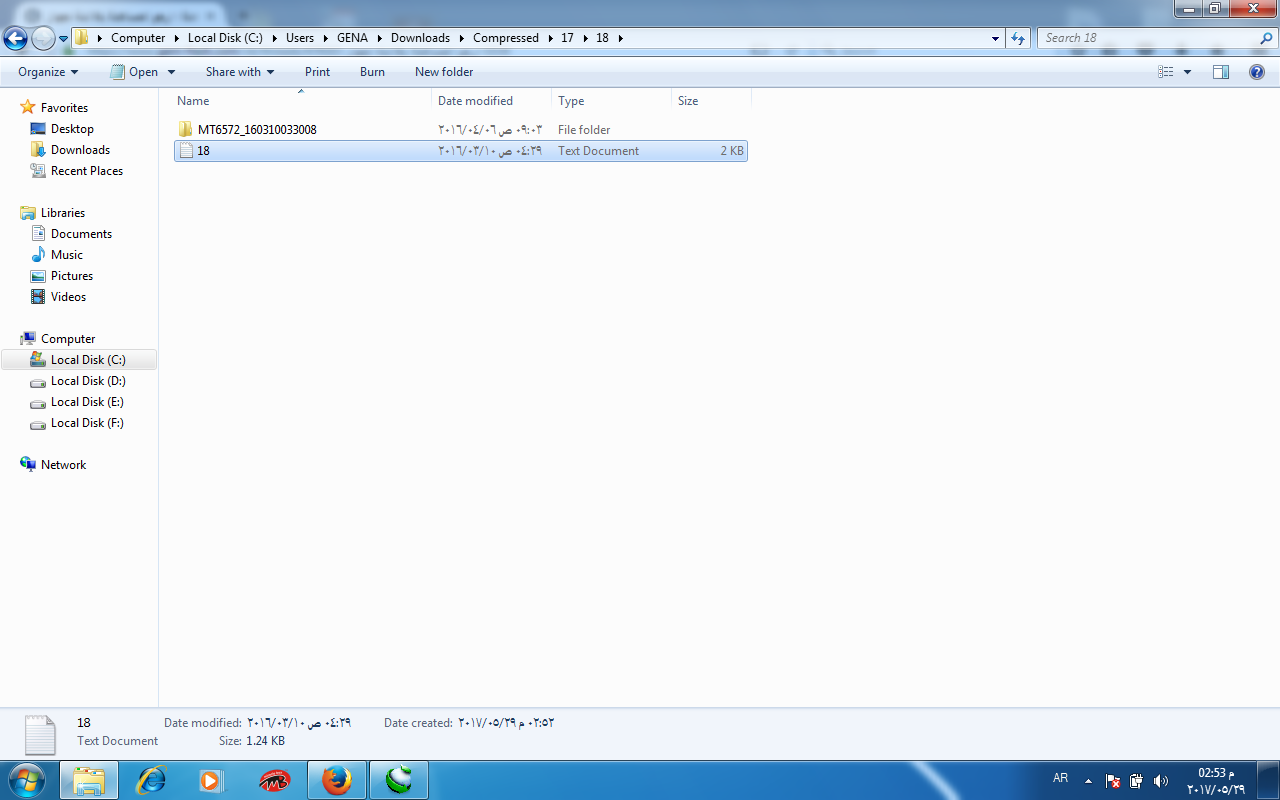This screenshot has width=1280, height=800.
Task: Select the Pictures library
Action: pos(72,276)
